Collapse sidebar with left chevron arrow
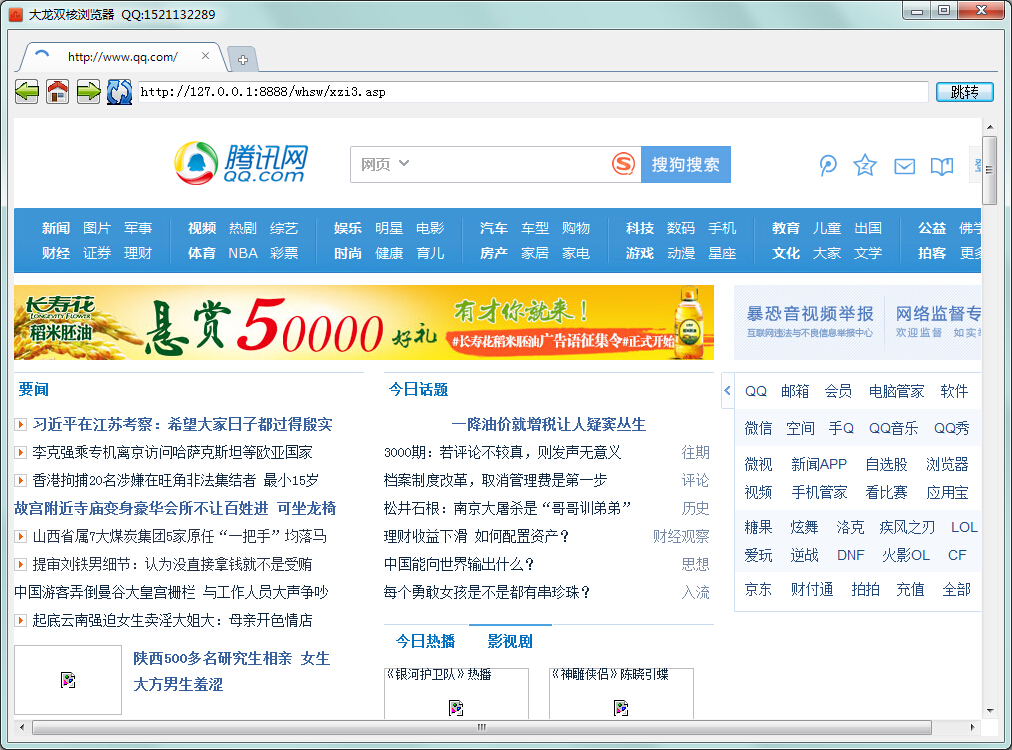Screen dimensions: 1012x750 point(727,390)
